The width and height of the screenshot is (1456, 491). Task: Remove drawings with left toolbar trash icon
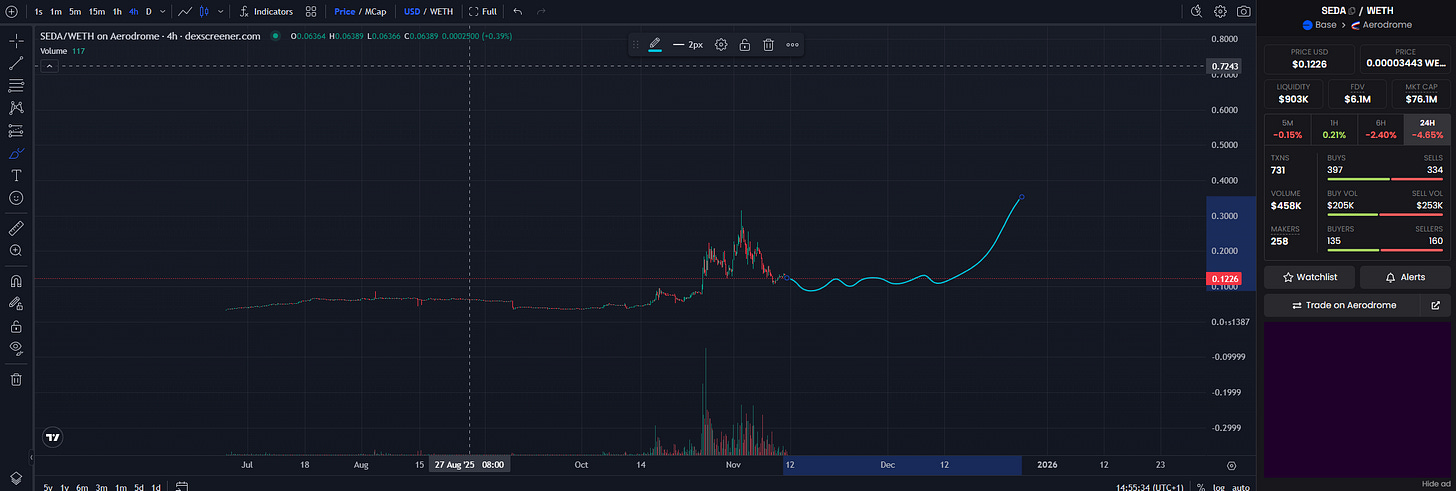pos(16,379)
